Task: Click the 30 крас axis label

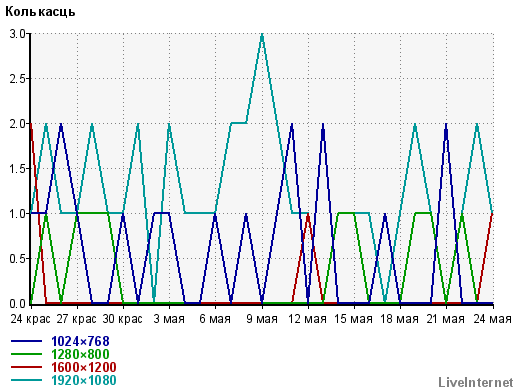Action: [x=122, y=319]
